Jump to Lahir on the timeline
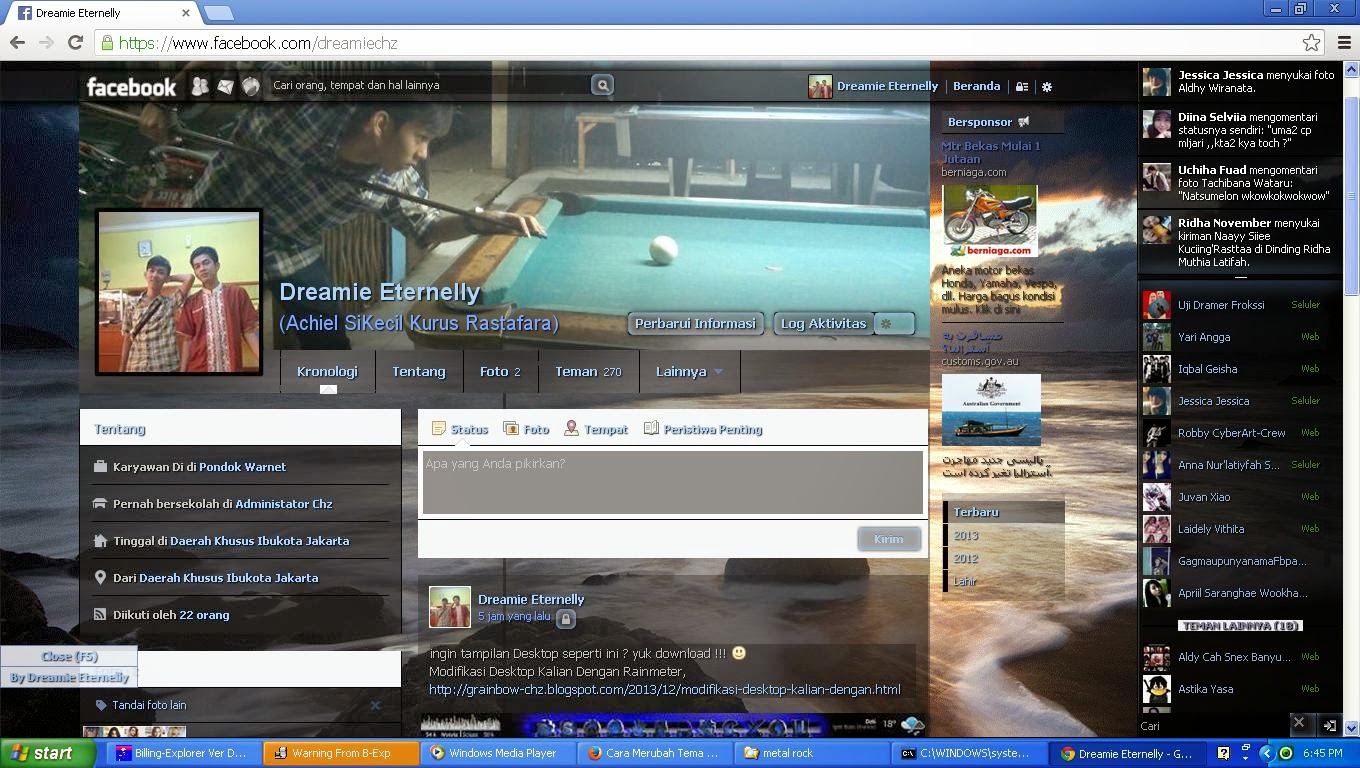The width and height of the screenshot is (1360, 768). click(965, 582)
